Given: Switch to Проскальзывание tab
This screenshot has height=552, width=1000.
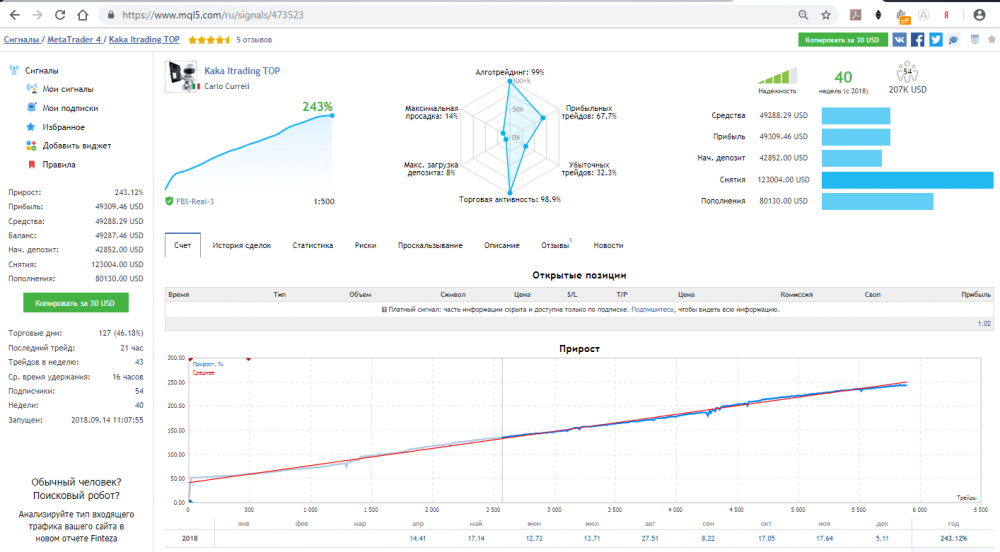Looking at the screenshot, I should (x=430, y=245).
